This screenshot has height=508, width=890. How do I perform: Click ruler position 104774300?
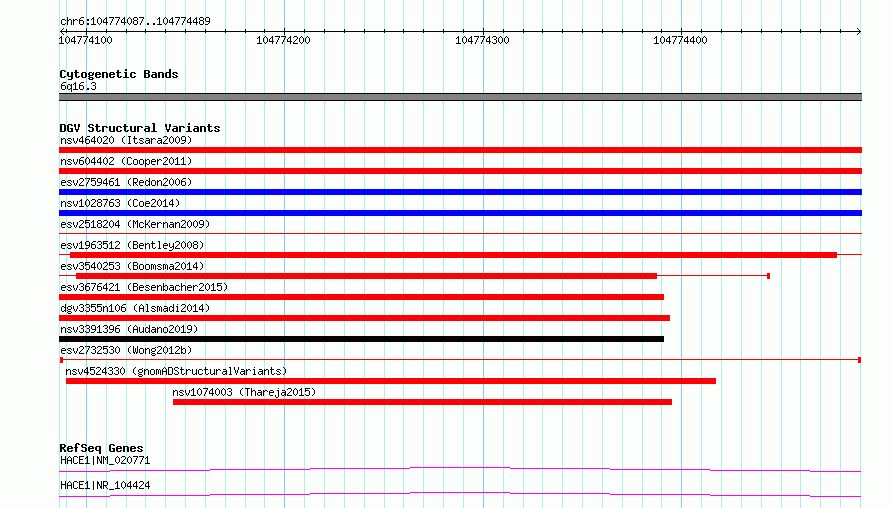pos(482,40)
